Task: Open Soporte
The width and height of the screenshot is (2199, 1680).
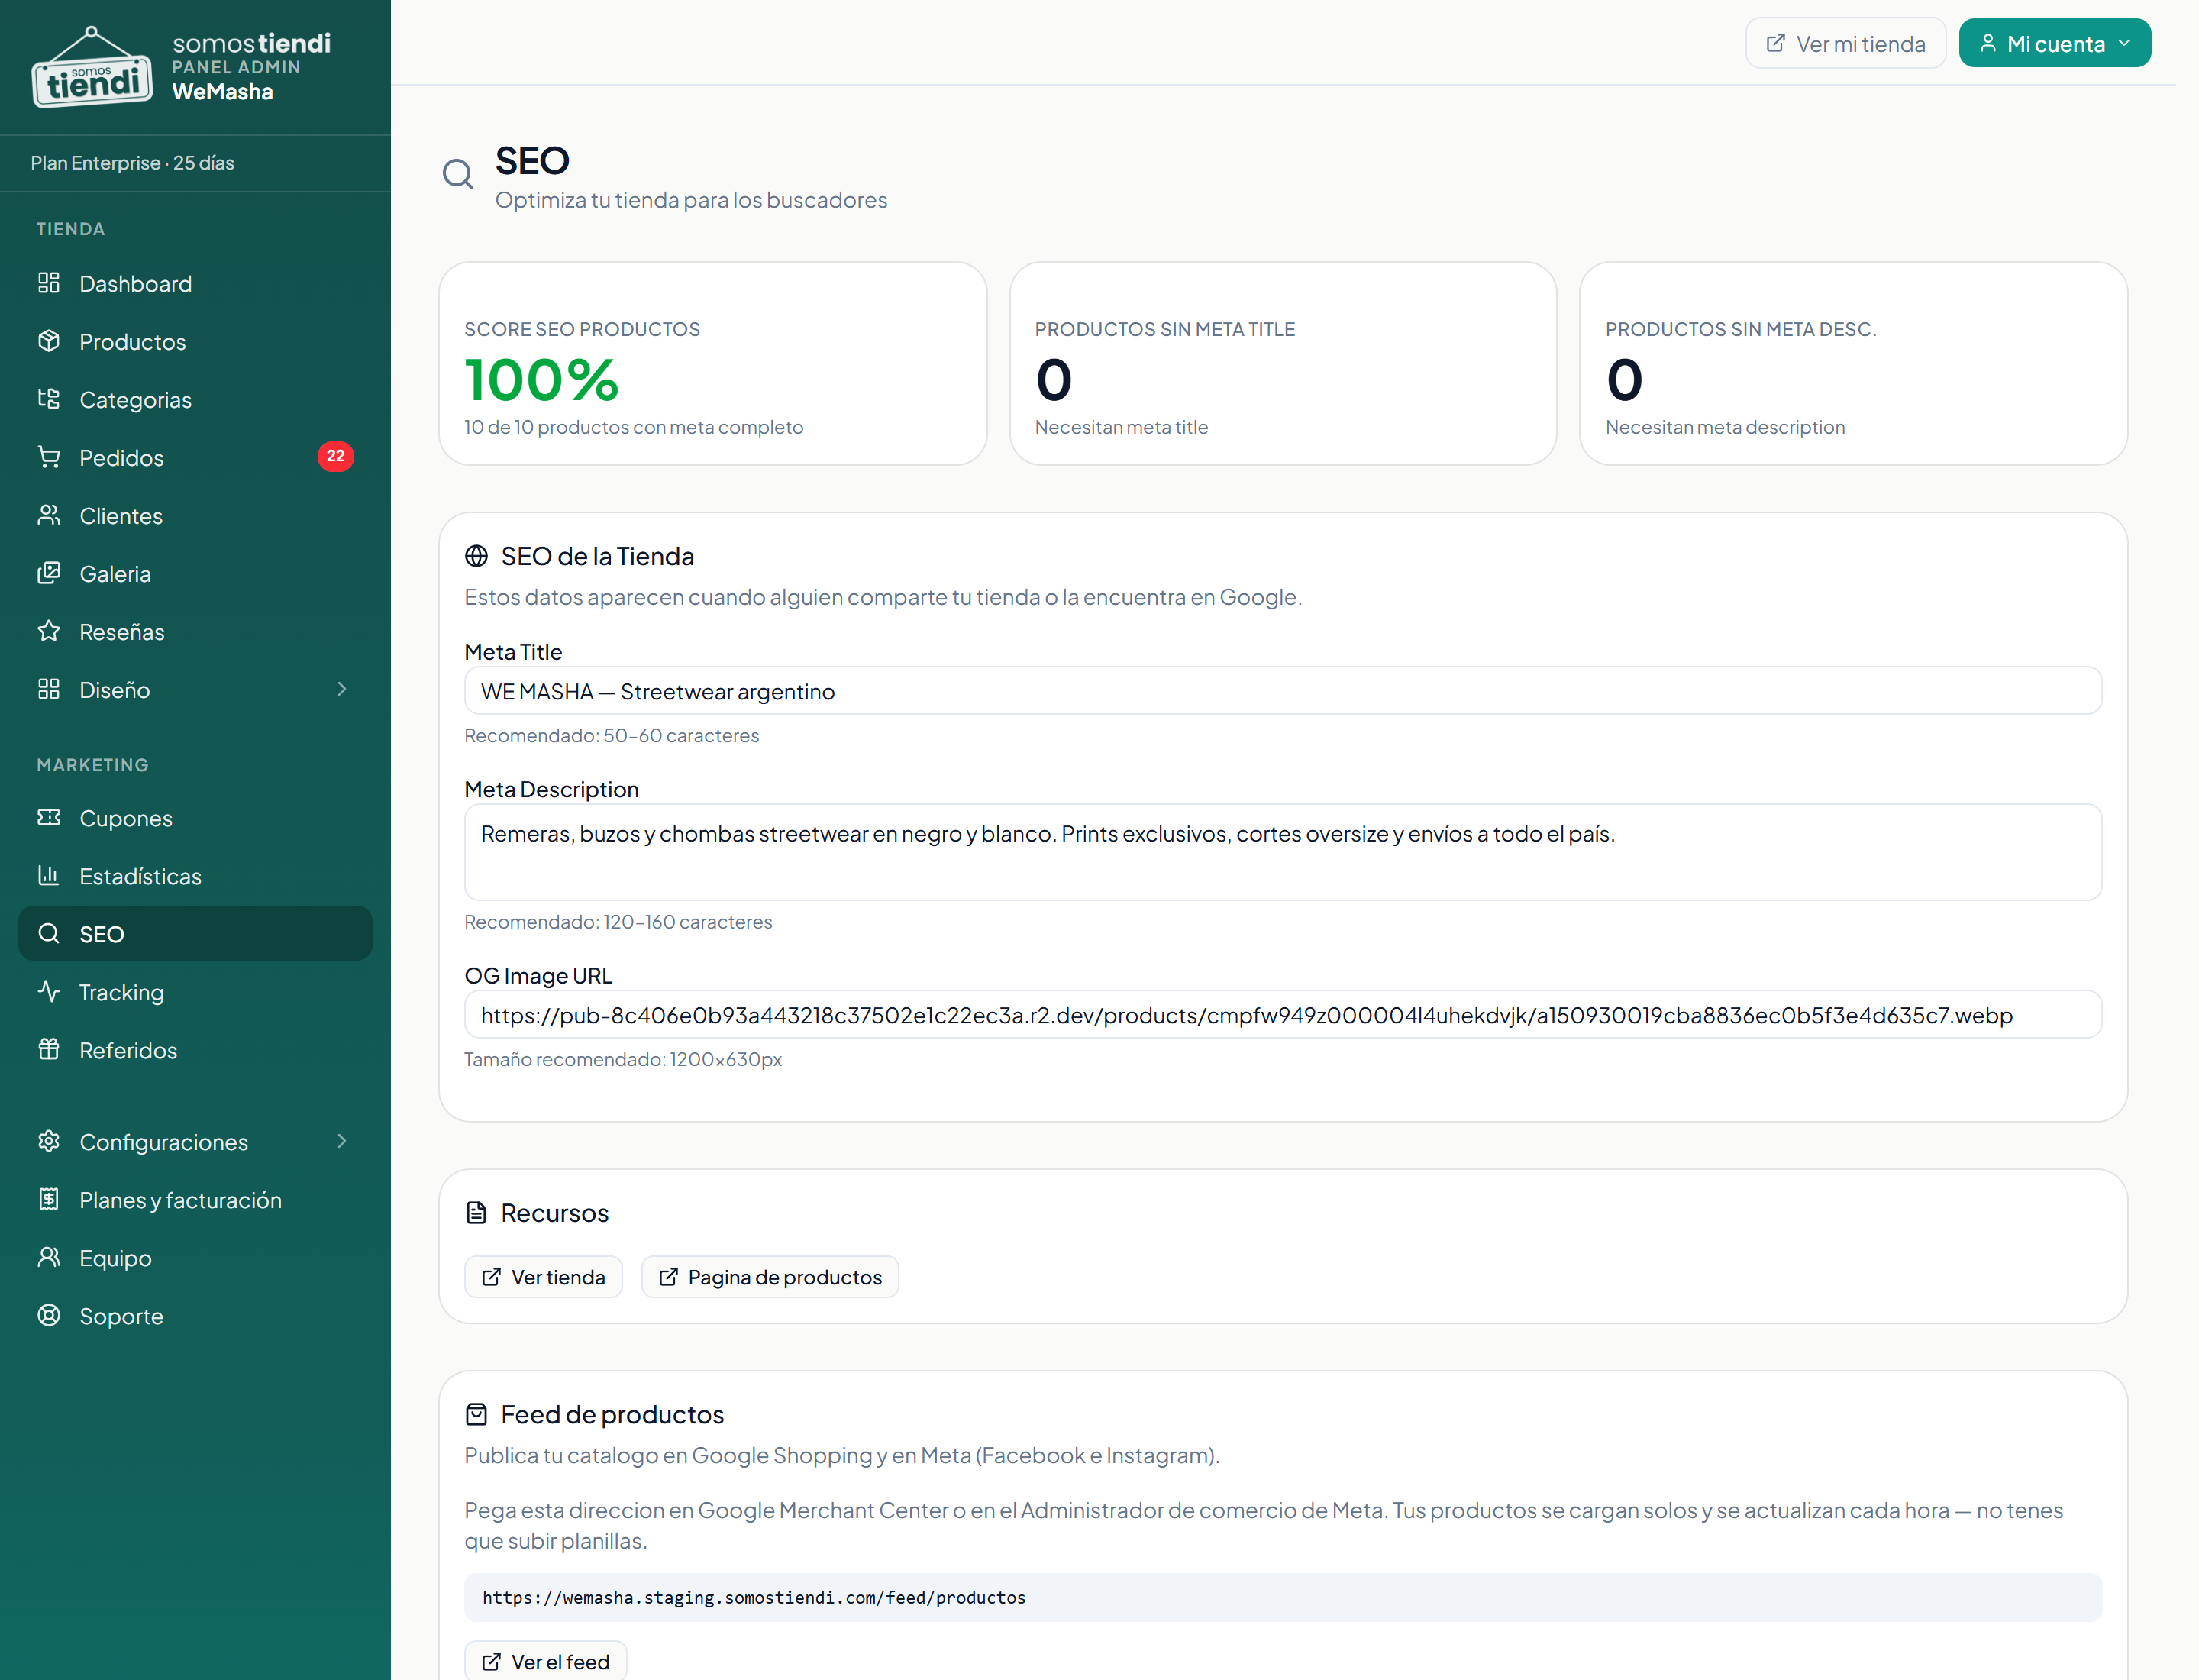Action: click(195, 1315)
